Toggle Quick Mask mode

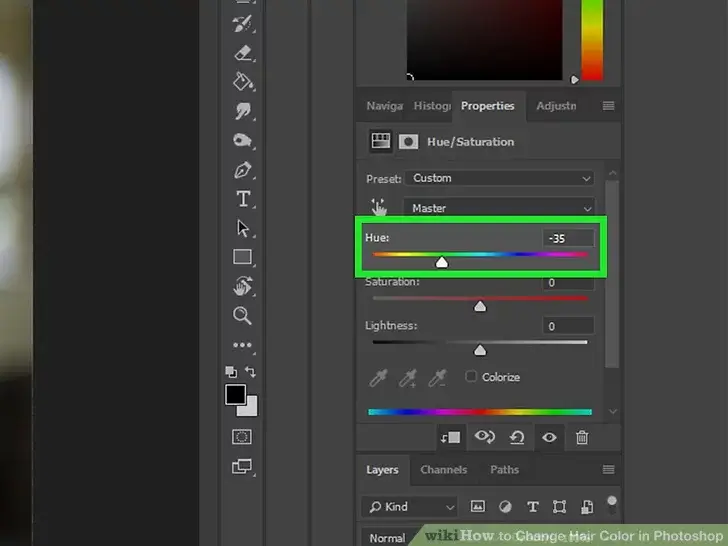[x=242, y=437]
